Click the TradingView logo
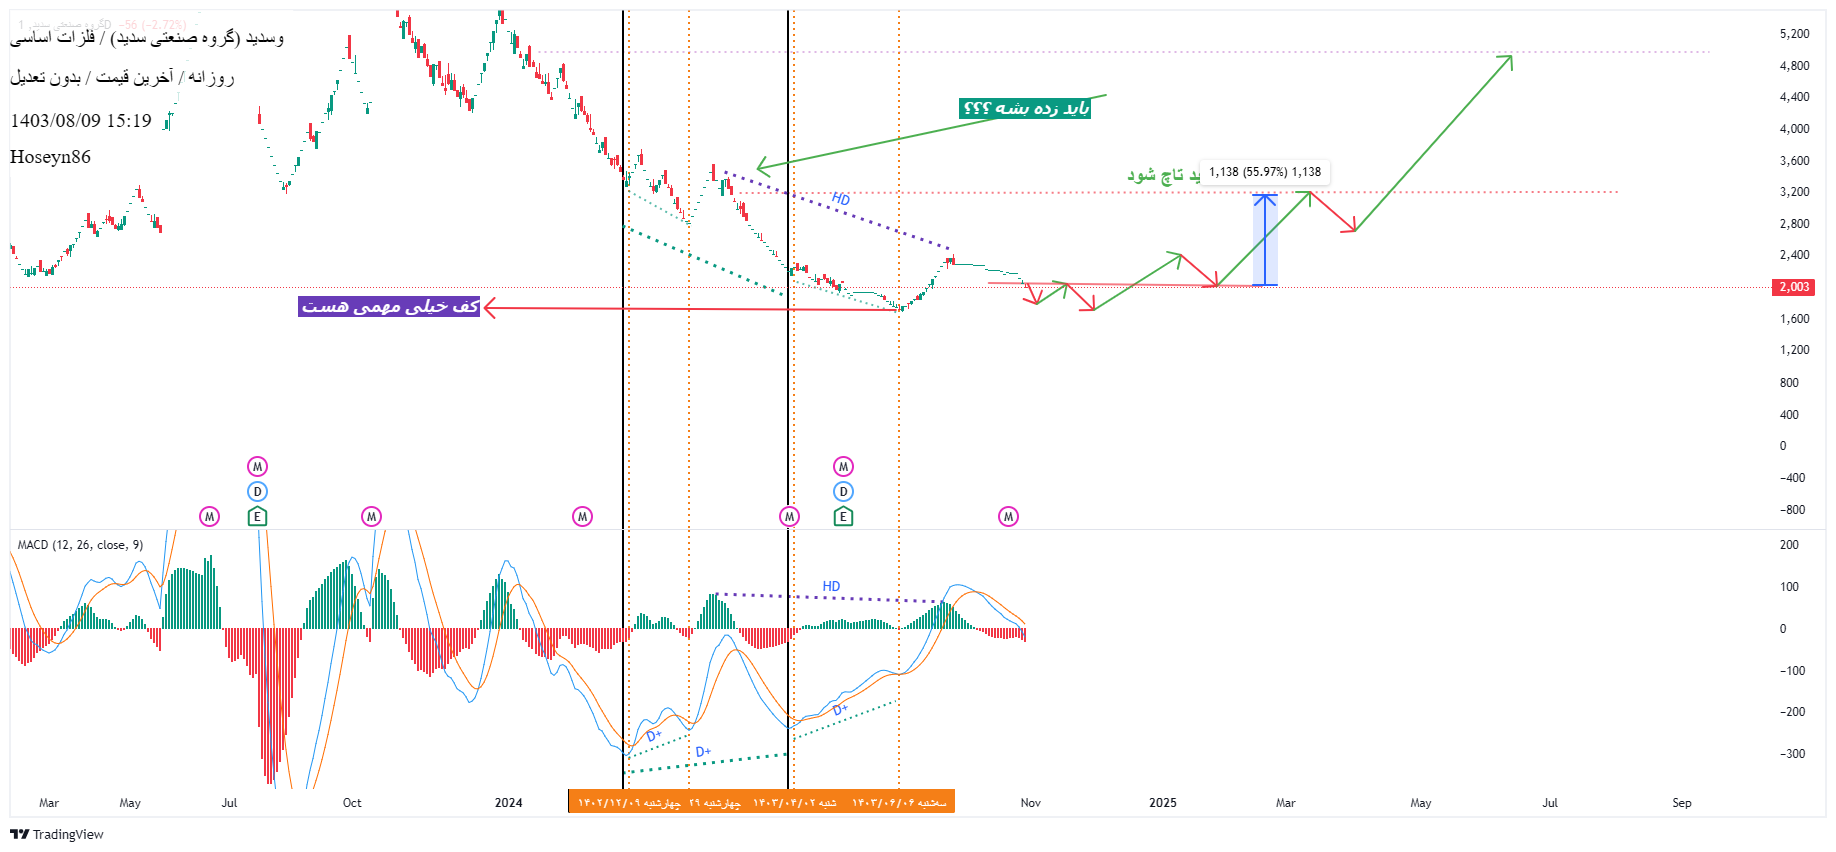The height and width of the screenshot is (852, 1836). (57, 834)
